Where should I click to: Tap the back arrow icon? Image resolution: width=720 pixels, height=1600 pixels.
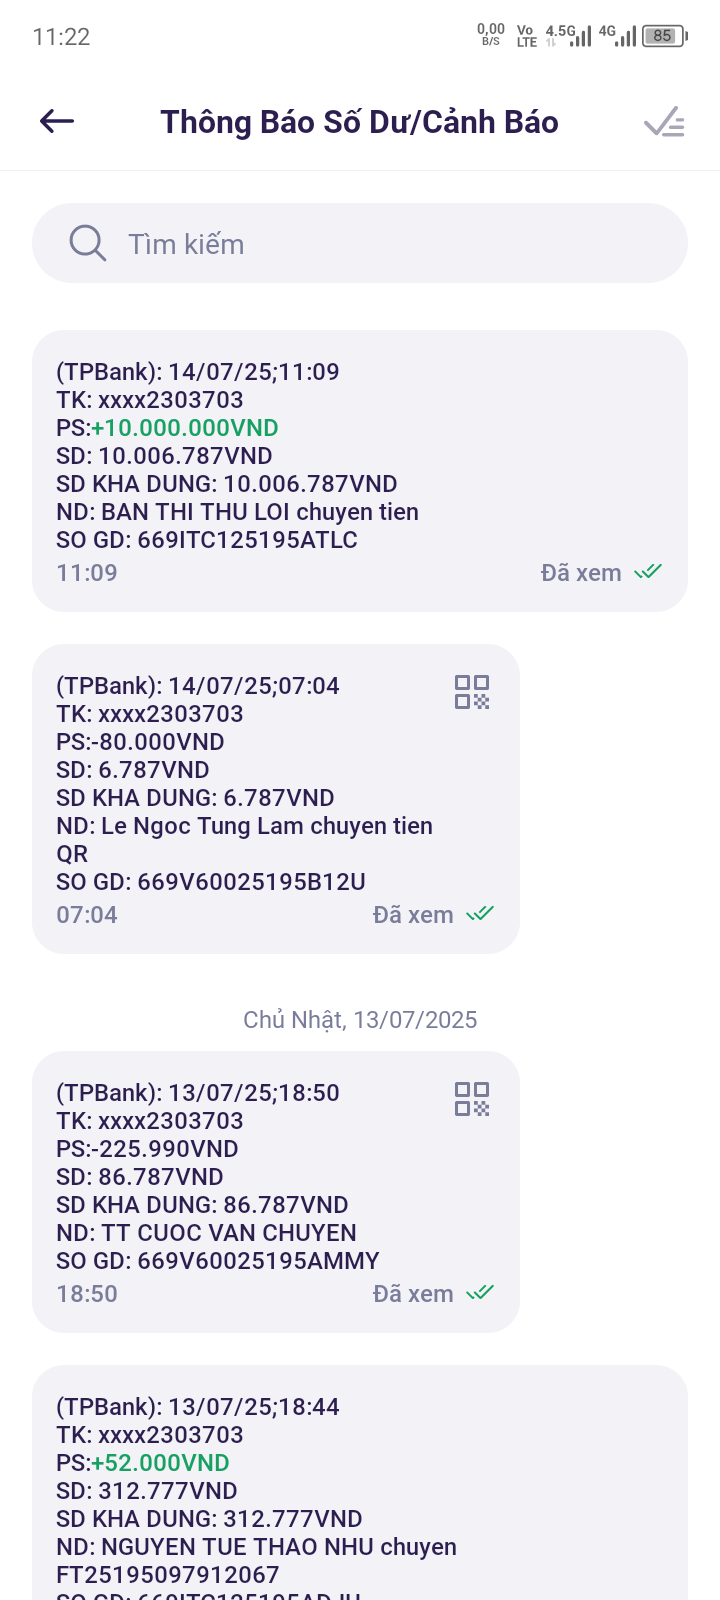tap(57, 122)
